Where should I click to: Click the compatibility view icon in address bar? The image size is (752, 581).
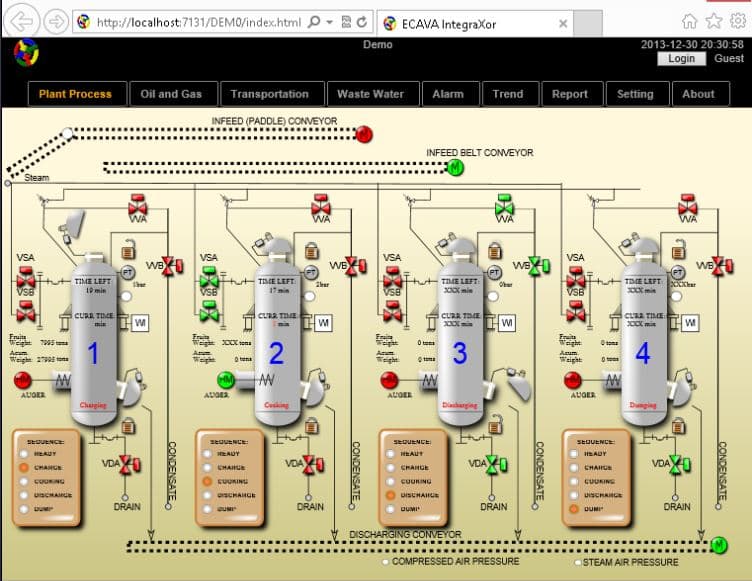point(346,22)
